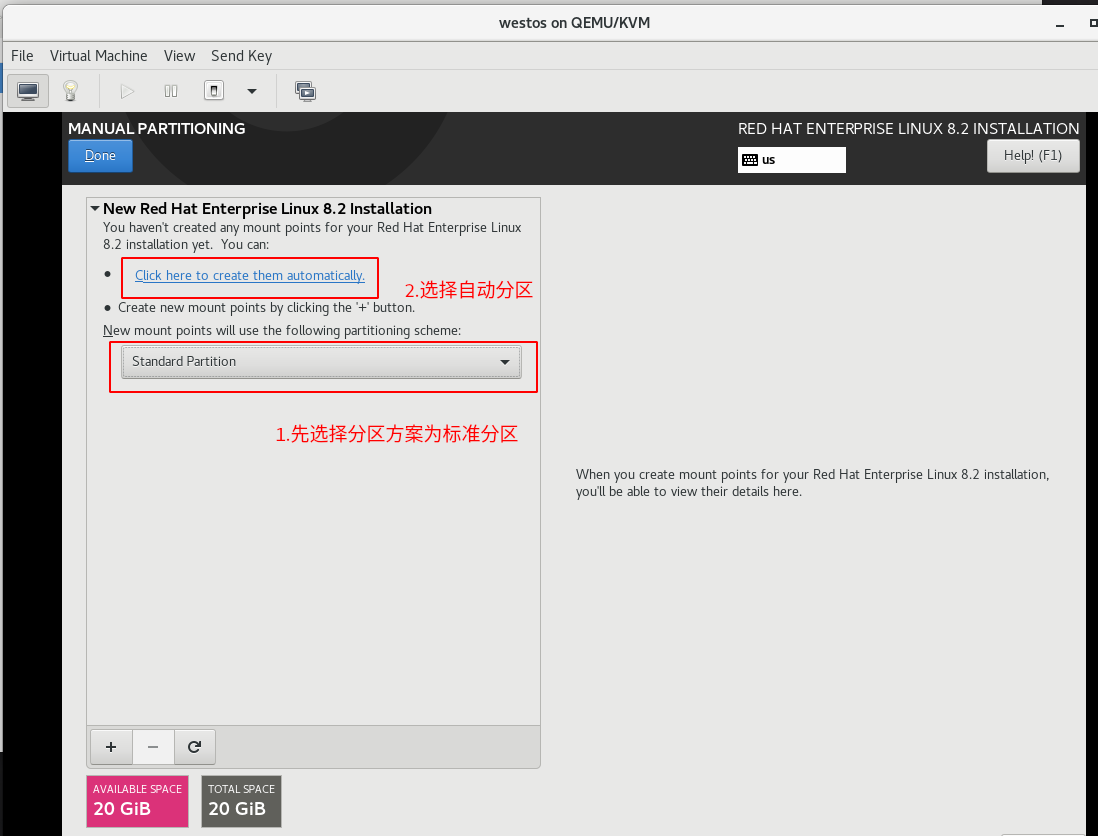
Task: Open the Standard Partition scheme dropdown
Action: pyautogui.click(x=321, y=362)
